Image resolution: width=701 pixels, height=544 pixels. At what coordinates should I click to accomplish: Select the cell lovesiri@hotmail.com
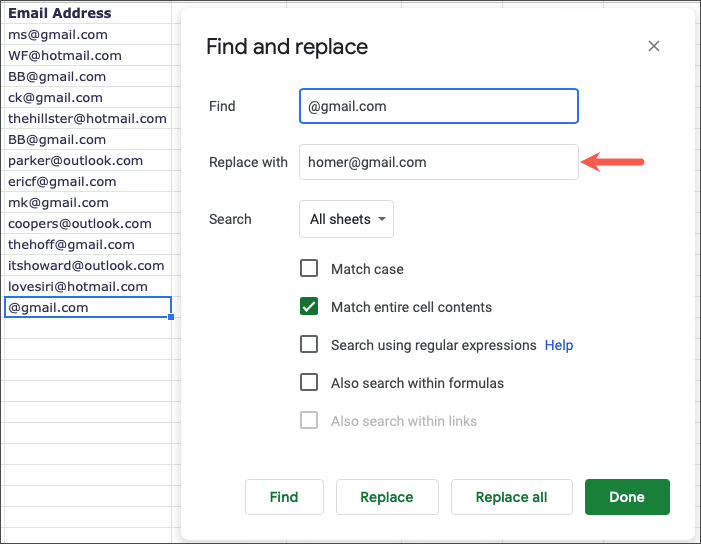[78, 286]
